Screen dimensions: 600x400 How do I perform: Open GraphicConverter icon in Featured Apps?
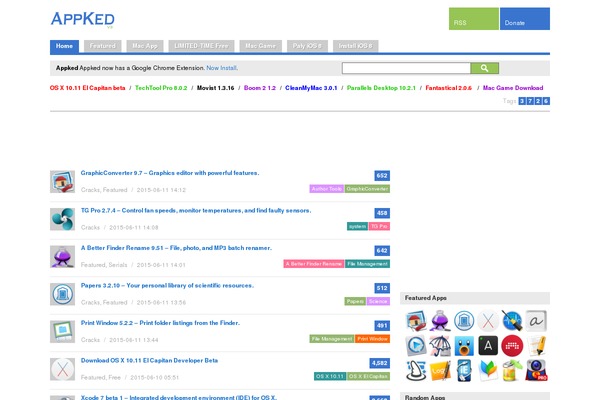click(x=416, y=321)
